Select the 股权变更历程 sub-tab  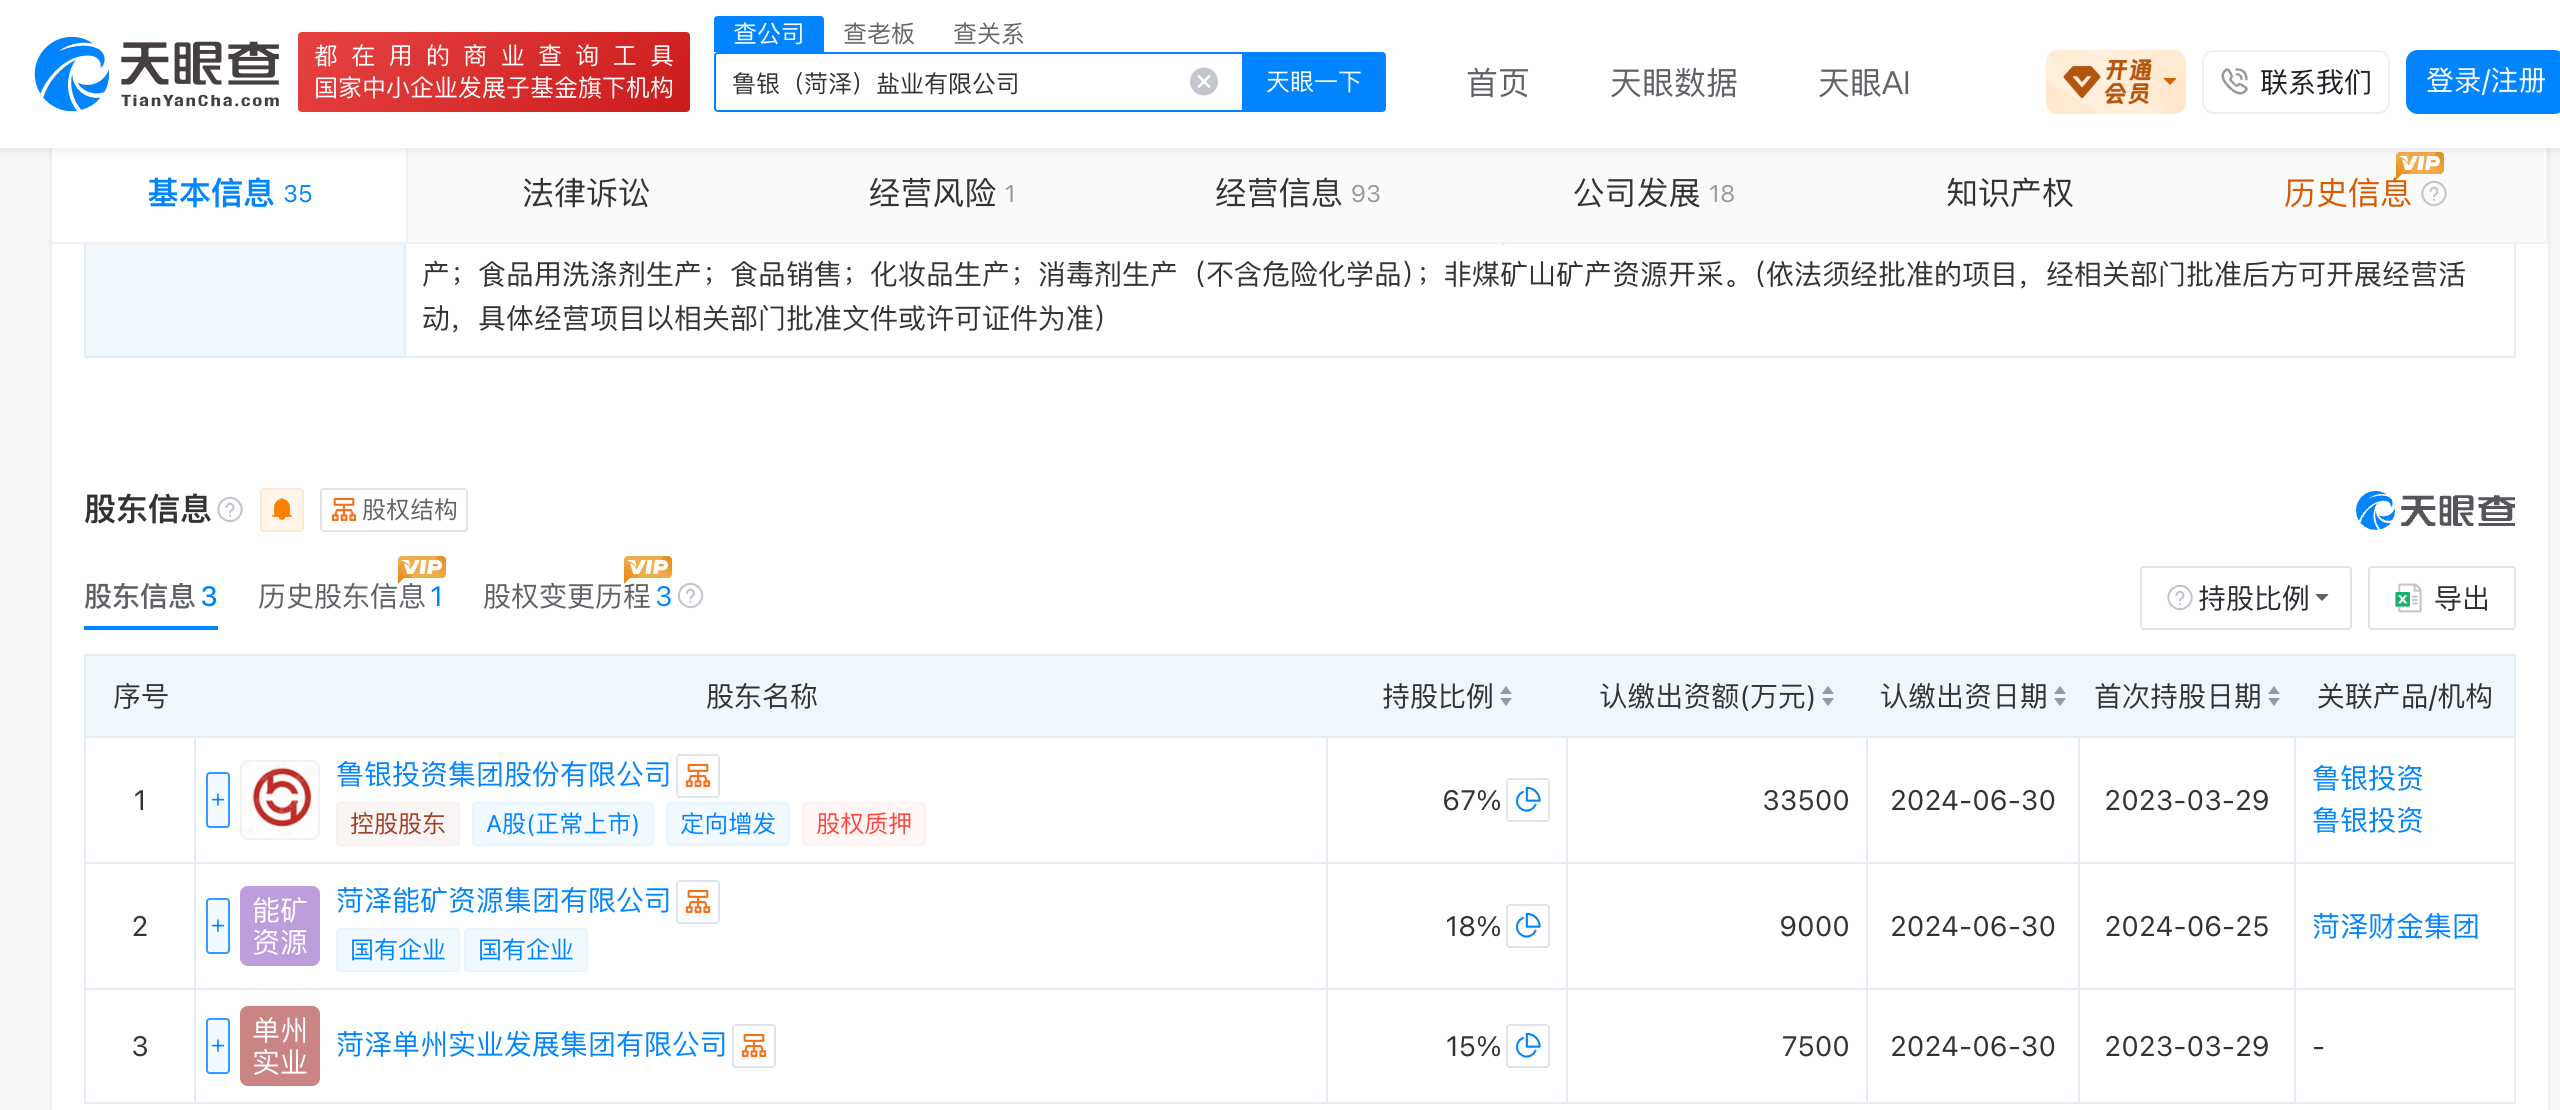(577, 597)
